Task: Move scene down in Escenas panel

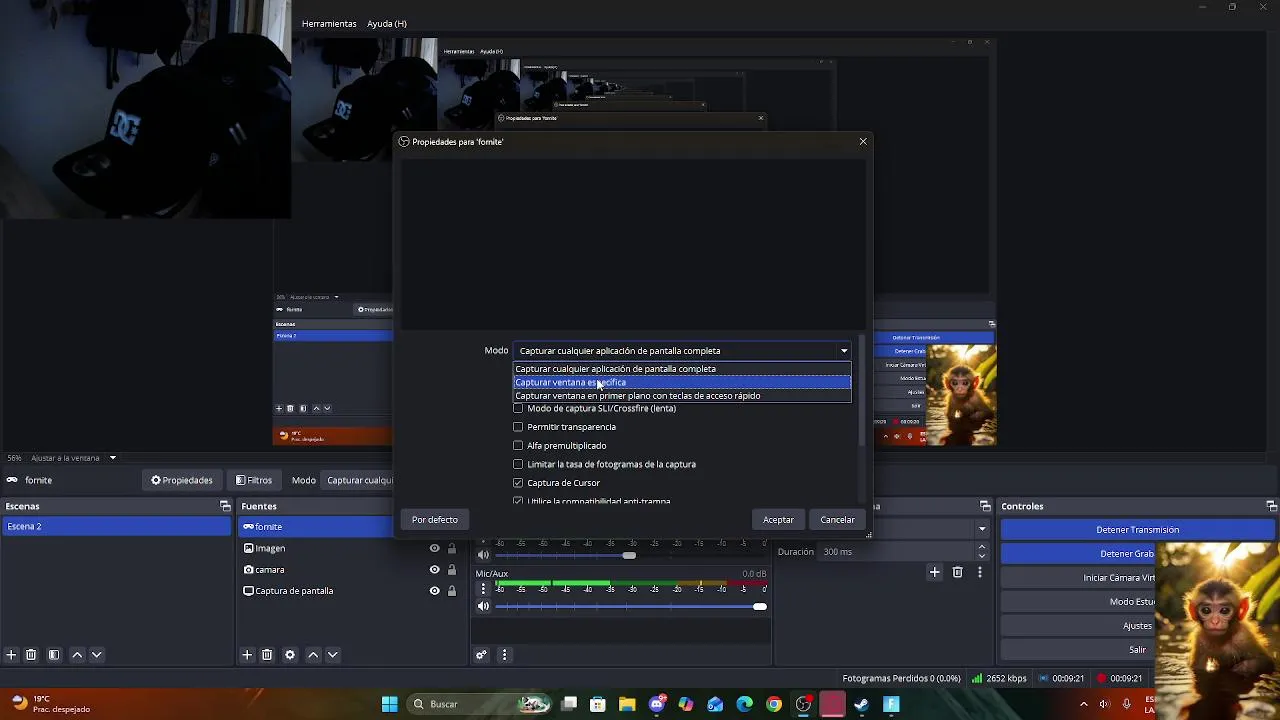Action: click(97, 655)
